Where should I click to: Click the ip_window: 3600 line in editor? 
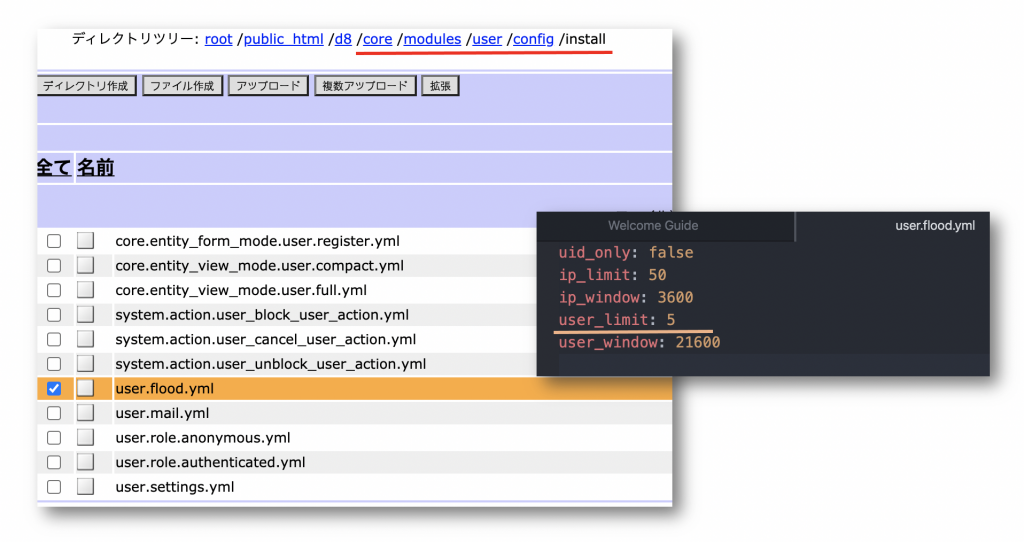click(x=626, y=298)
